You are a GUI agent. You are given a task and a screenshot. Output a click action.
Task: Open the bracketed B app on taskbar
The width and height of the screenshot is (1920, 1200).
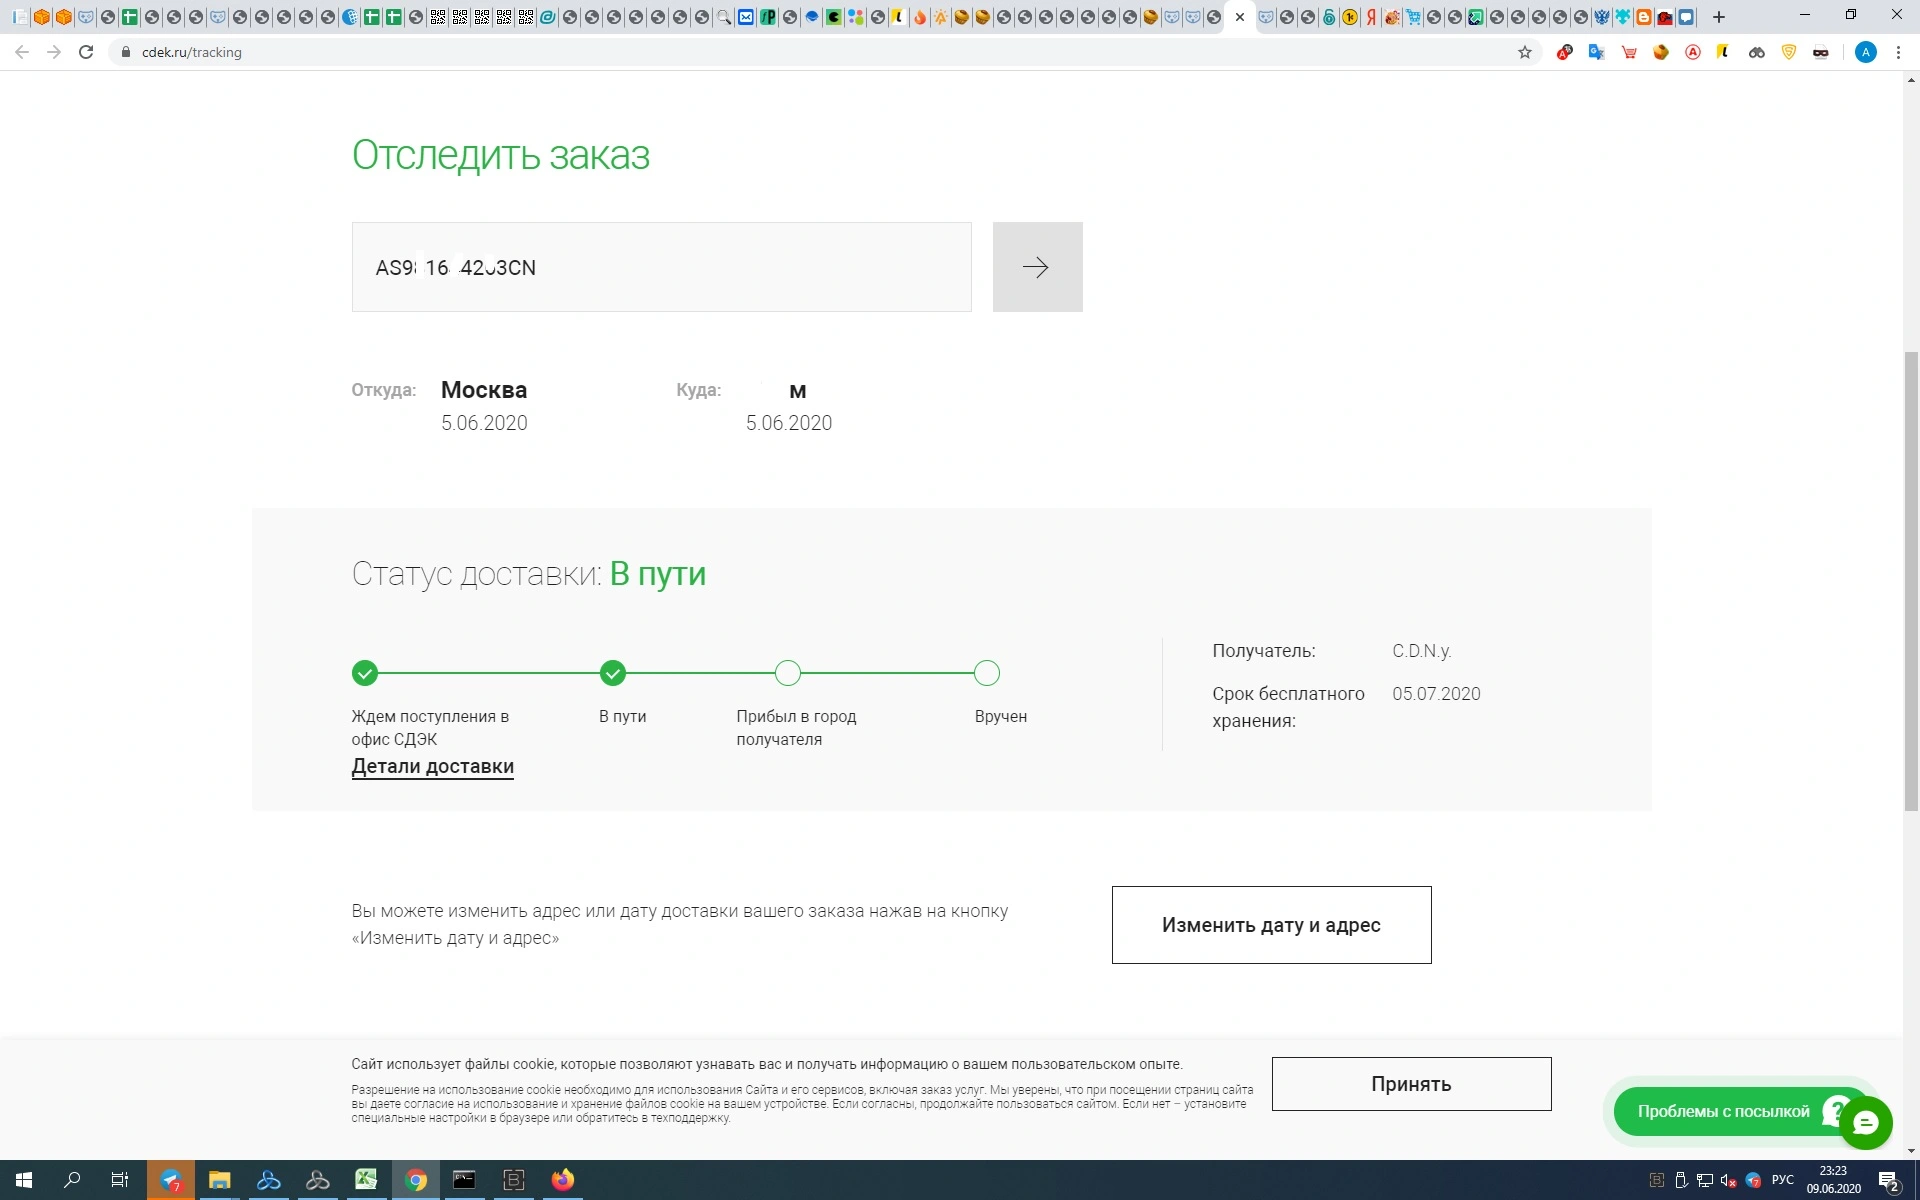coord(513,1180)
